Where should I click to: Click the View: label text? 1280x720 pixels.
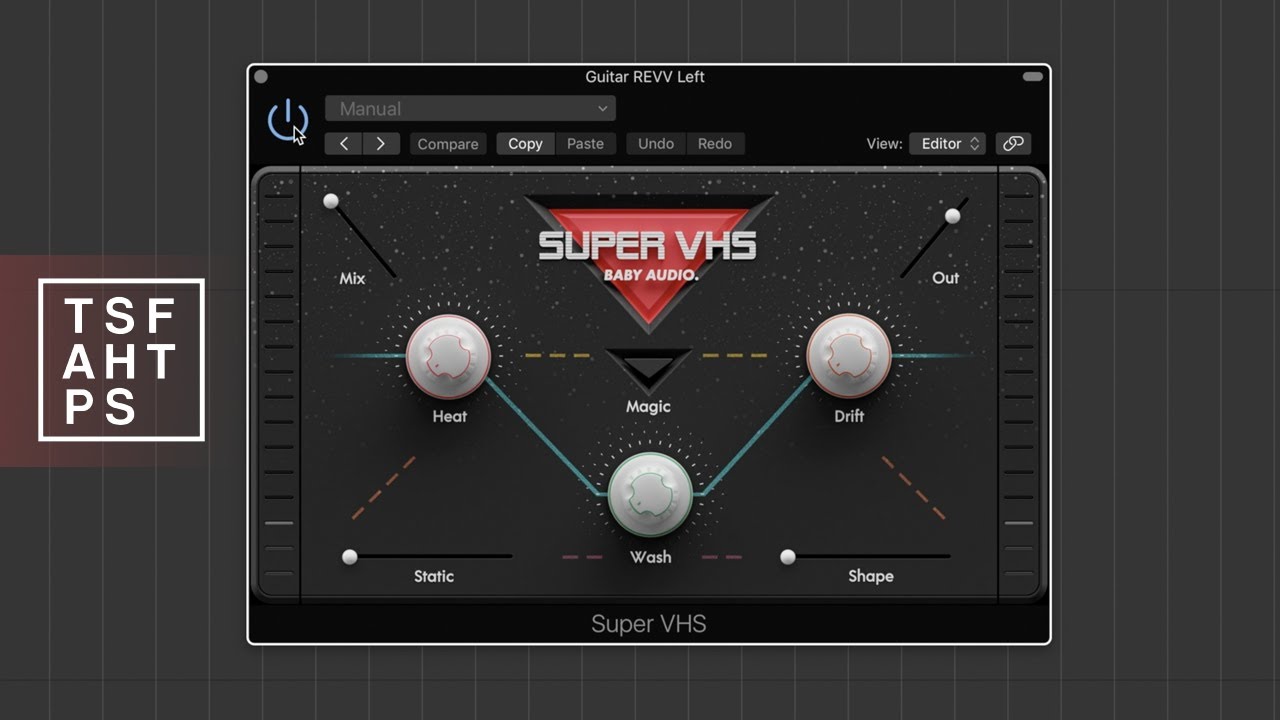pyautogui.click(x=884, y=144)
